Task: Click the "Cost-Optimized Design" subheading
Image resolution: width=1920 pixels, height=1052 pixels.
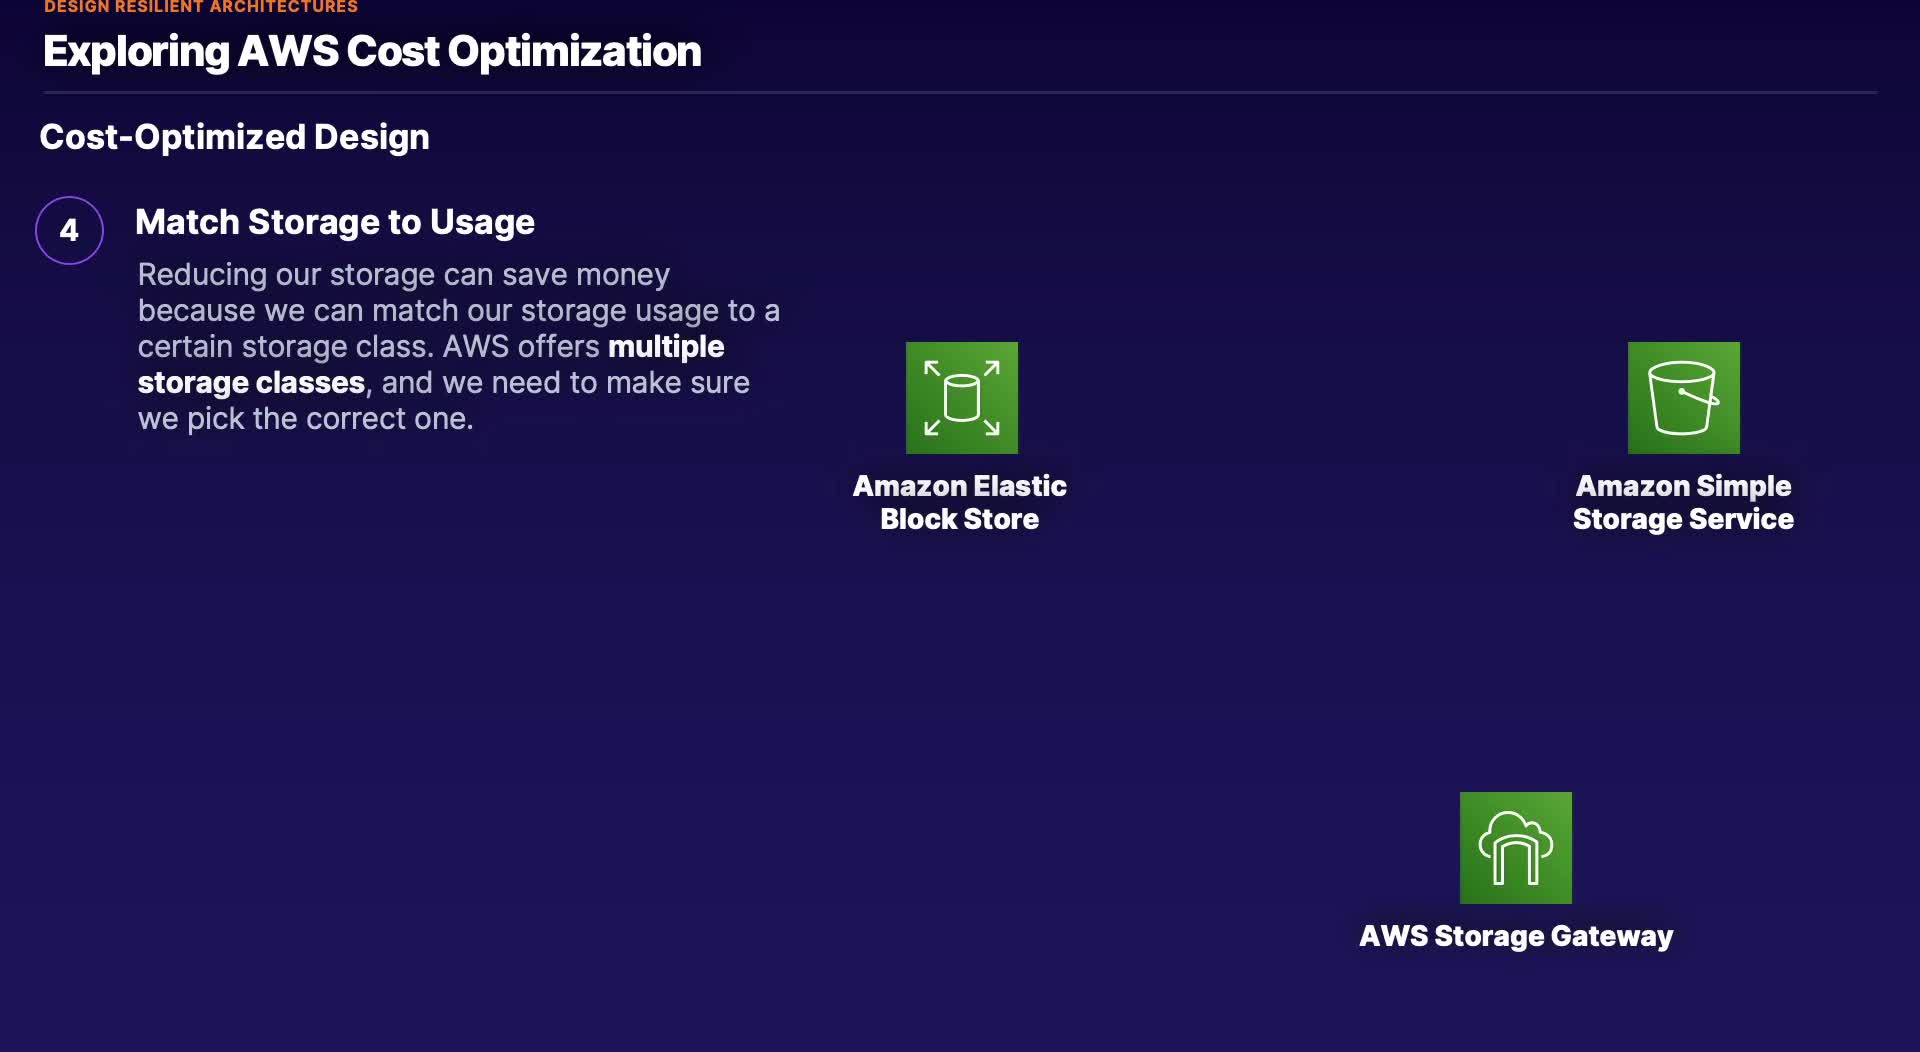Action: [x=234, y=137]
